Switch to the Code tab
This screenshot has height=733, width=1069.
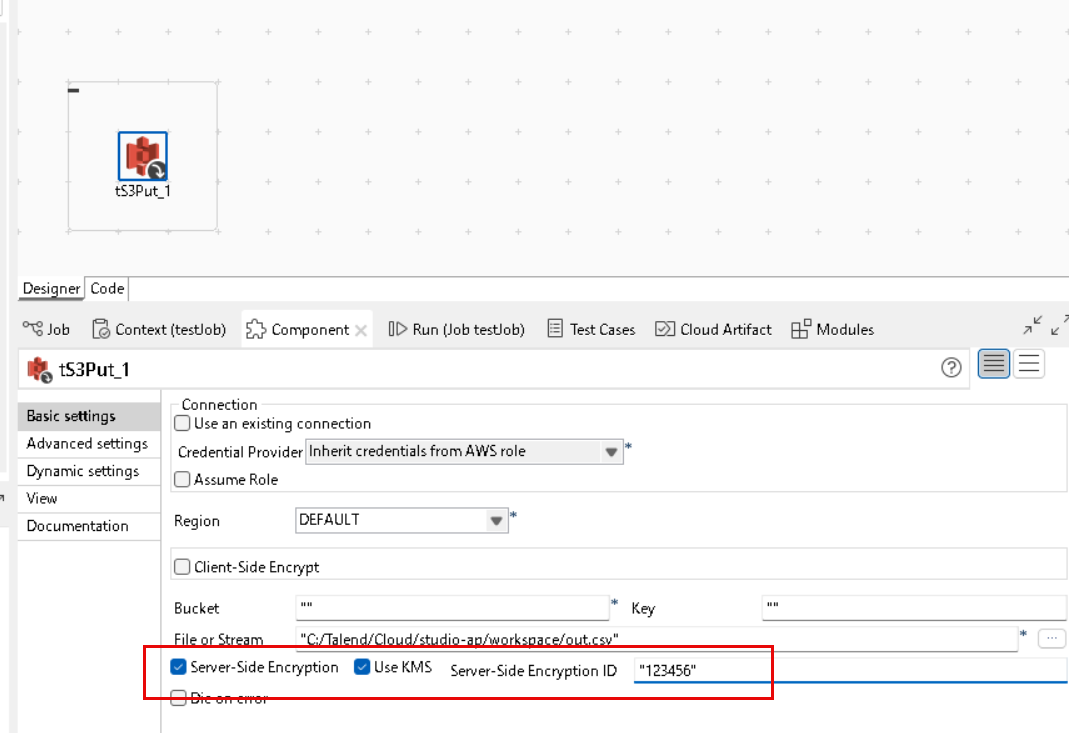point(107,288)
